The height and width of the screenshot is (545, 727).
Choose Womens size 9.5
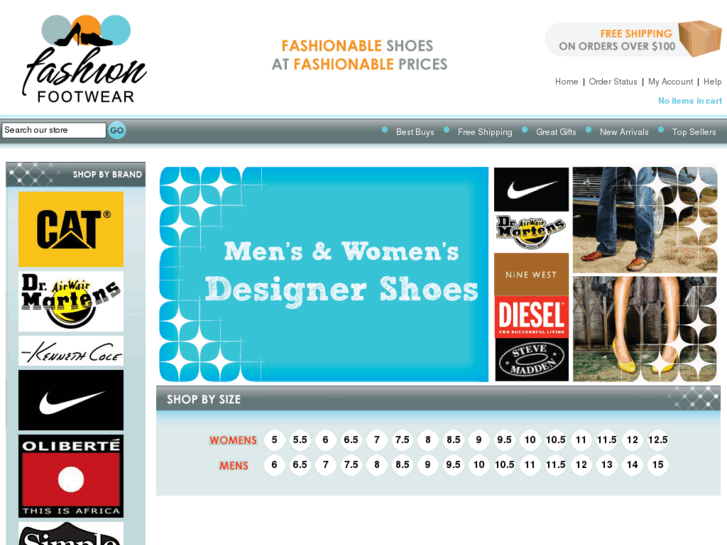point(504,440)
